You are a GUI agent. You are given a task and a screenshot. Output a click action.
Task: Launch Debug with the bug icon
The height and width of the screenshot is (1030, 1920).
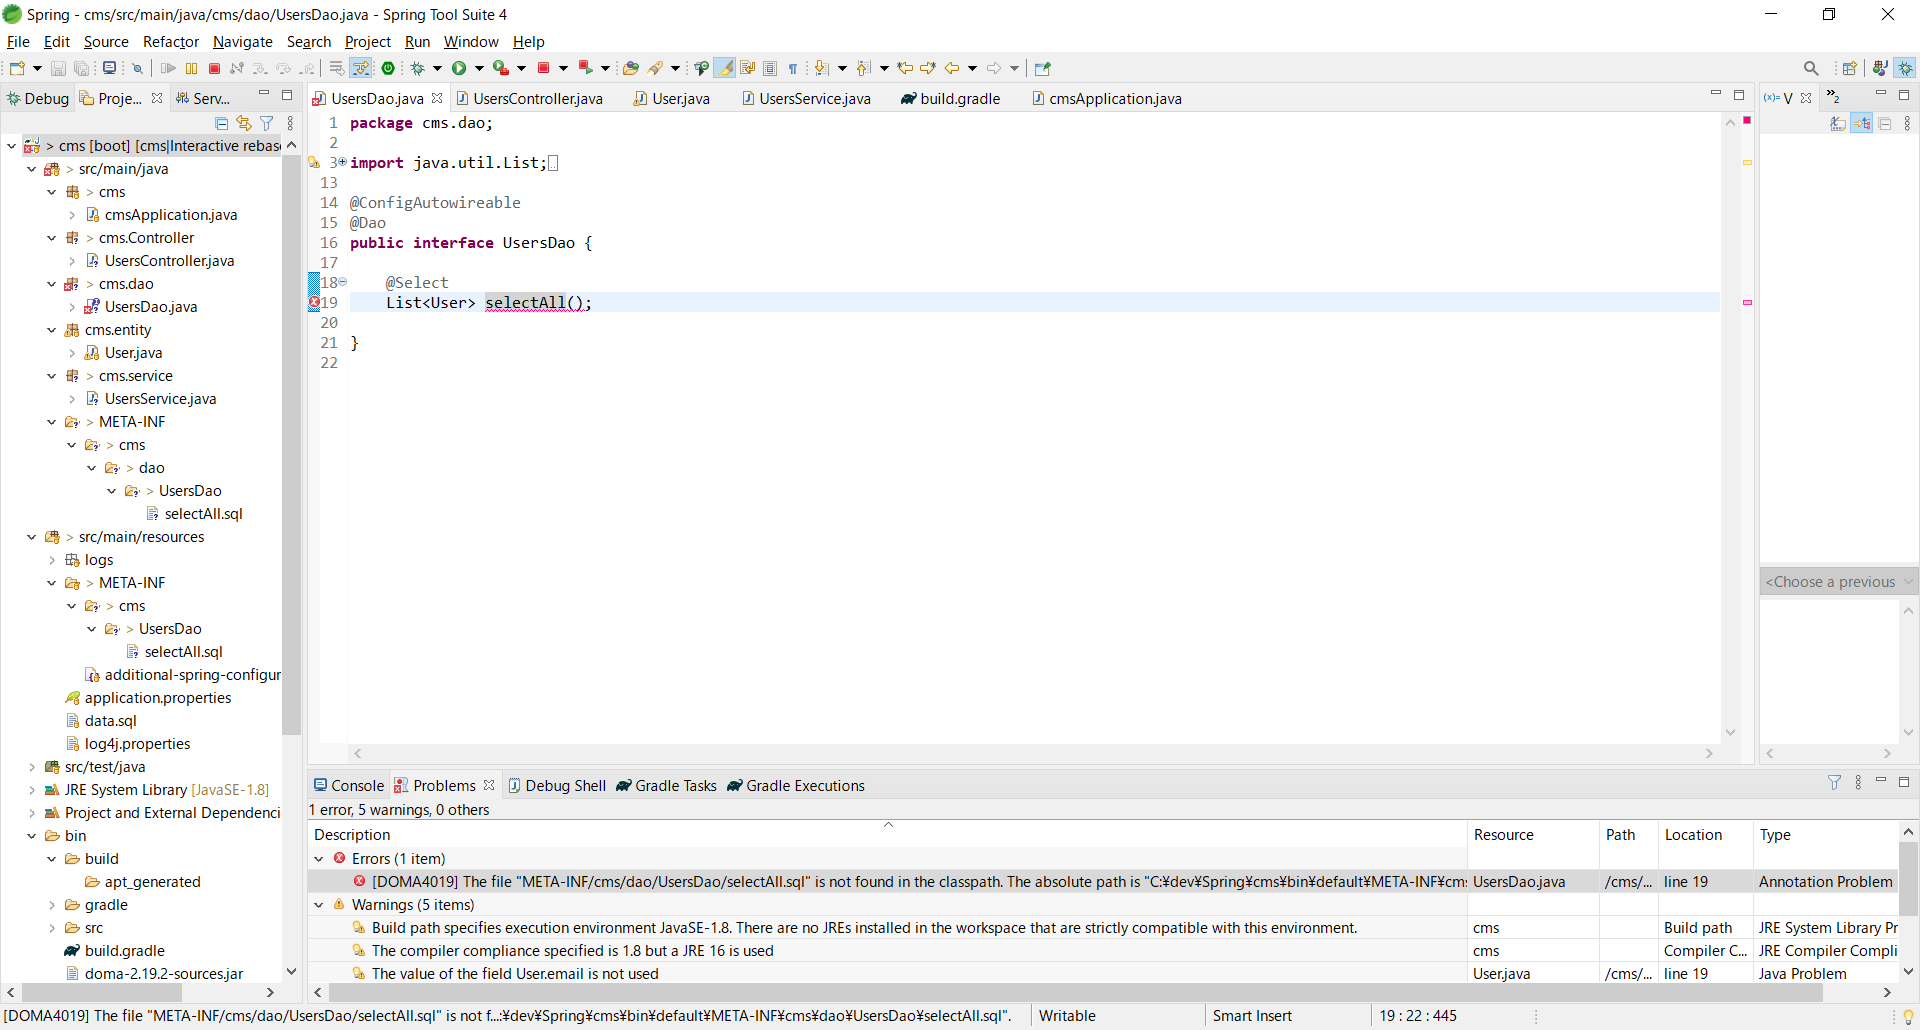pos(419,68)
